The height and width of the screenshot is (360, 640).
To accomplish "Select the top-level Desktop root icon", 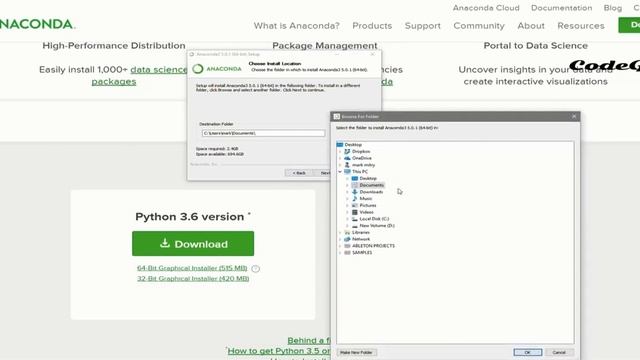I will click(340, 144).
